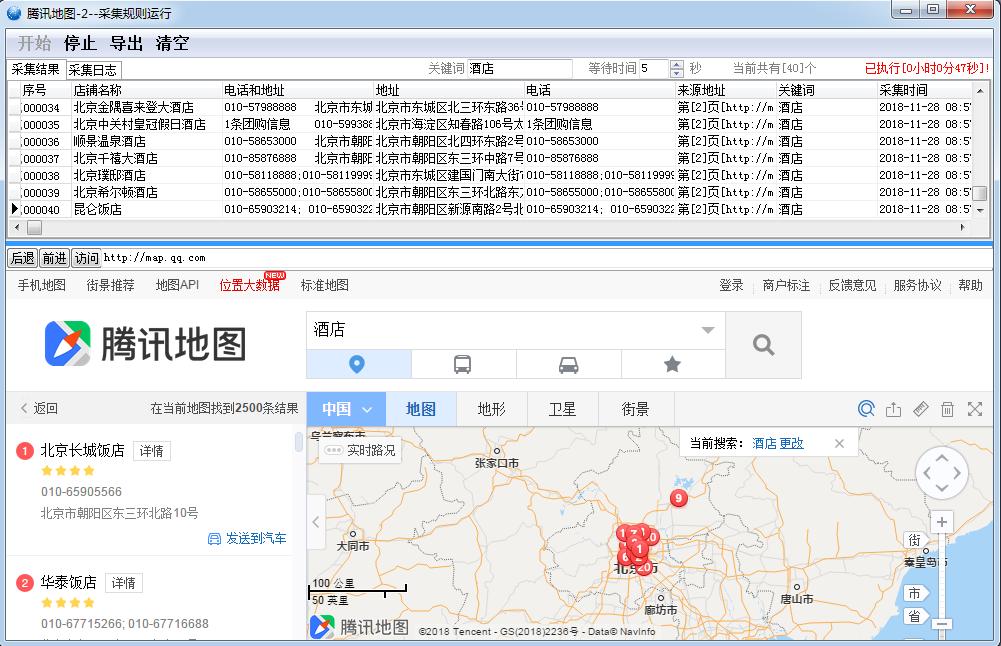
Task: Select the 街景 street view tab
Action: 635,409
